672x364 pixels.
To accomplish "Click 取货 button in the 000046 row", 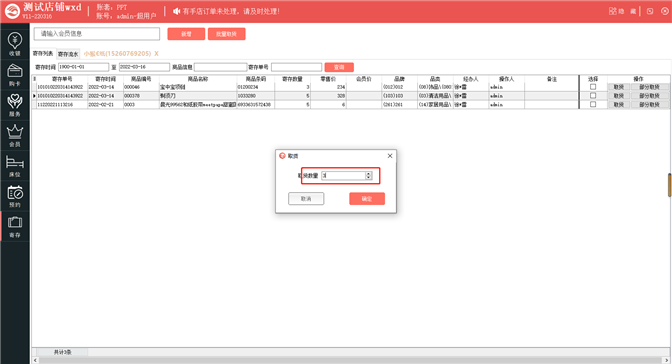I will pos(618,87).
